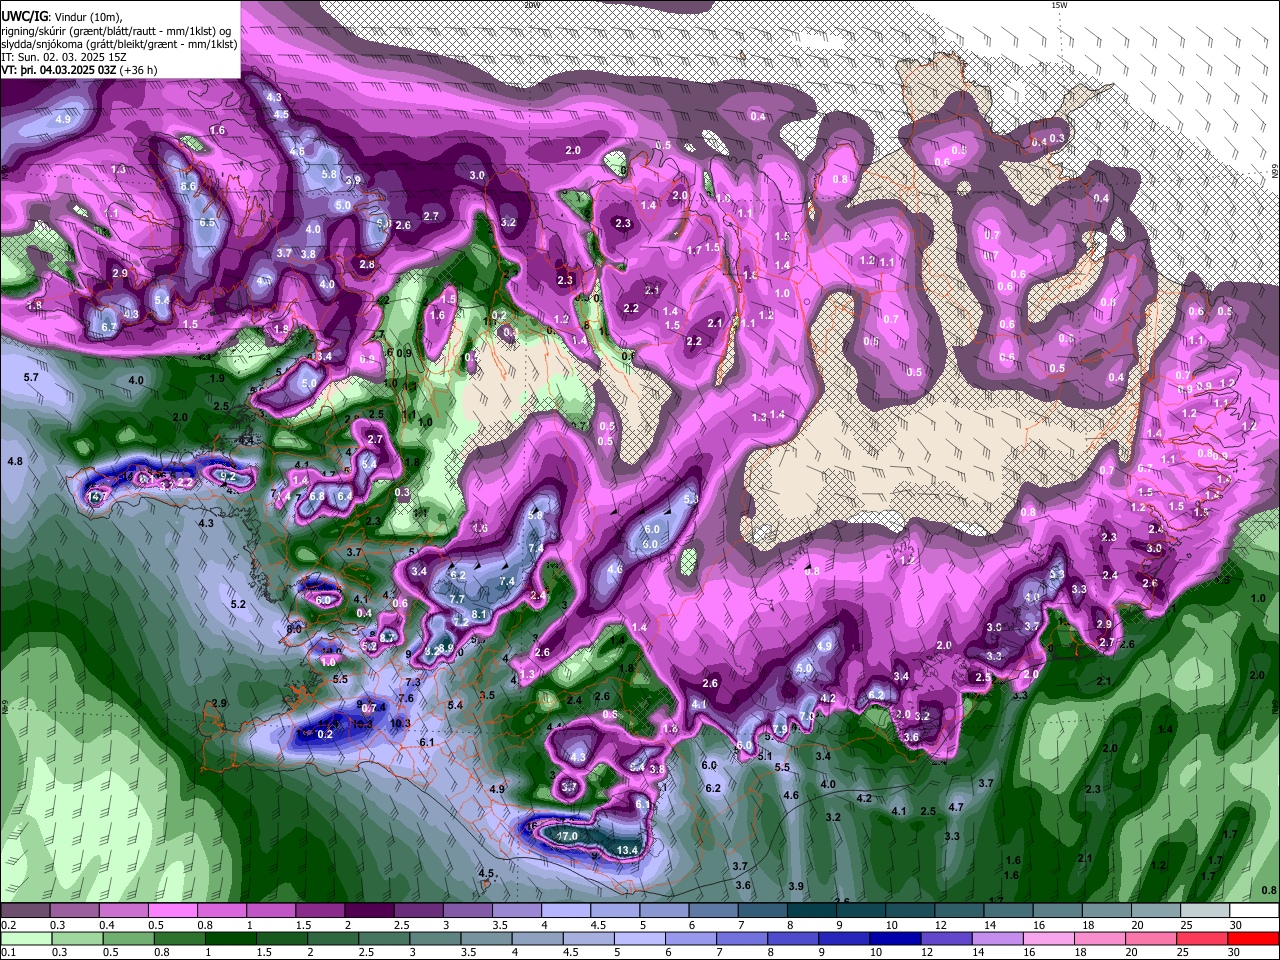Click the 'UWC/IG' title text in the header

point(24,16)
